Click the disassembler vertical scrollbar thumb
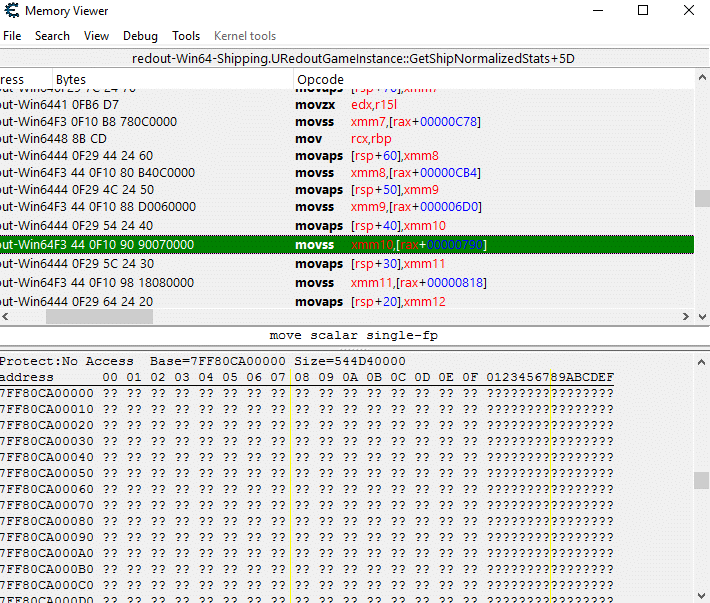The width and height of the screenshot is (710, 603). (702, 198)
